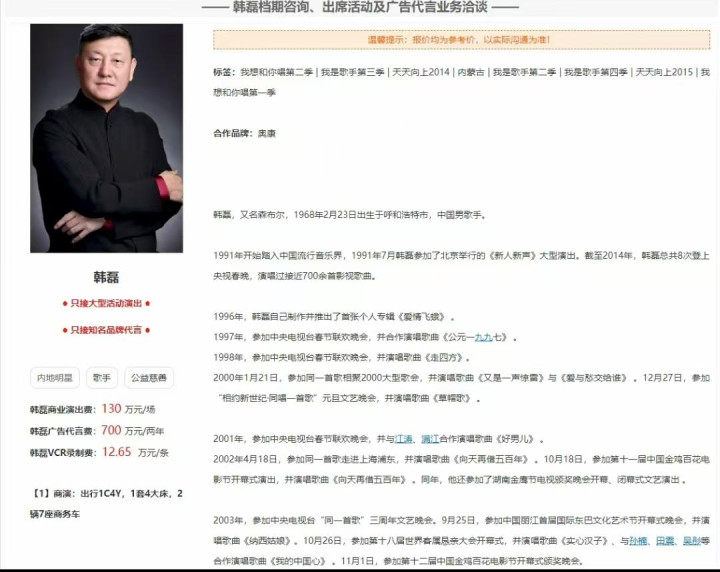This screenshot has height=572, width=720.
Task: Select the 内地明星 tag button
Action: tap(55, 378)
